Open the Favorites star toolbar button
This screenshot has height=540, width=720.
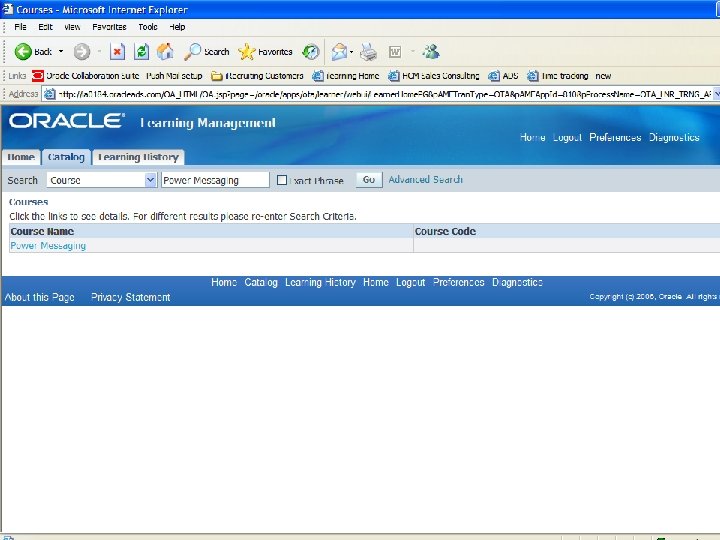pos(265,52)
